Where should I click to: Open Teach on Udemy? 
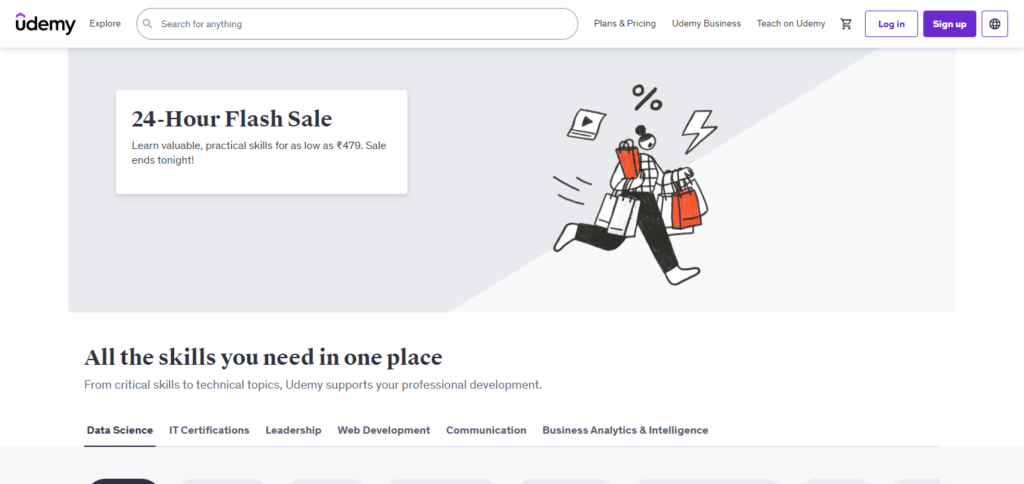pyautogui.click(x=791, y=24)
